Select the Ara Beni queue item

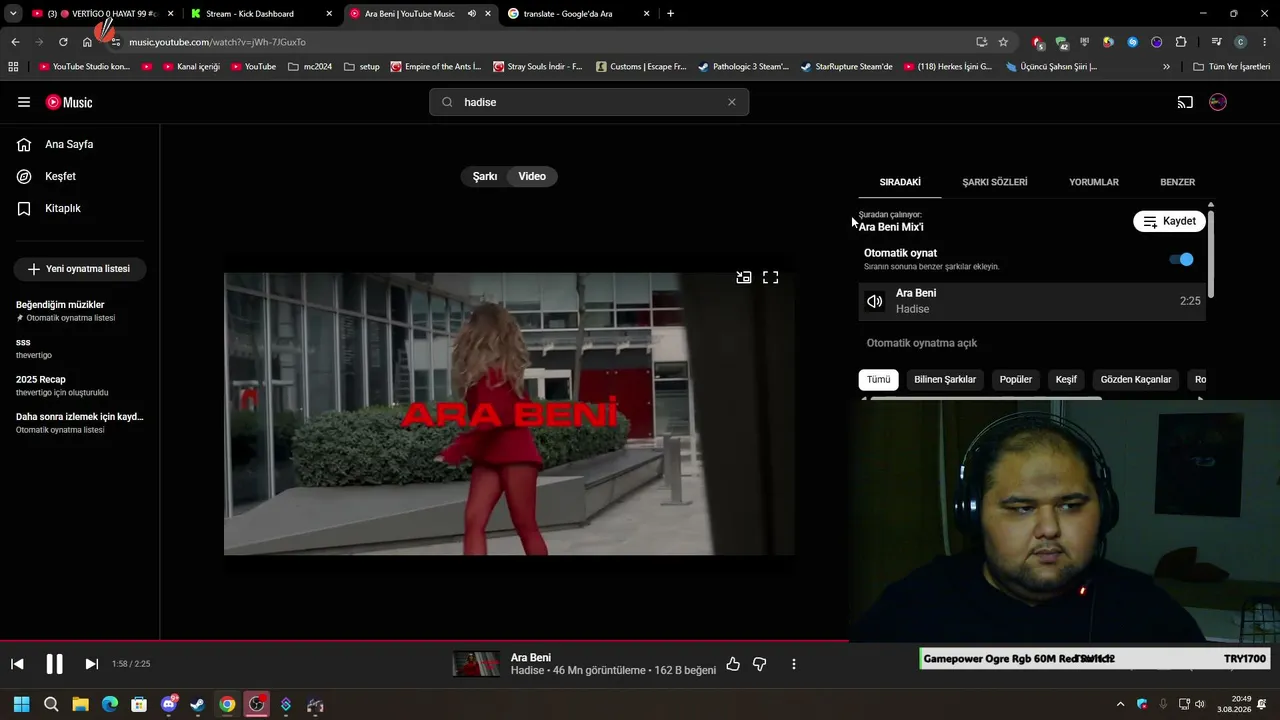point(1032,301)
